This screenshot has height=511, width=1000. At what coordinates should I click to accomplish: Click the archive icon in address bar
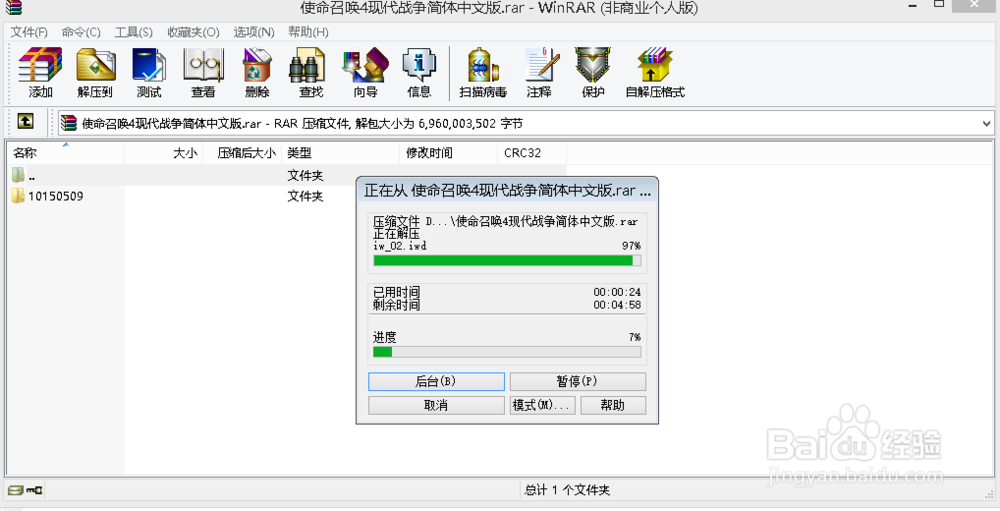coord(69,123)
